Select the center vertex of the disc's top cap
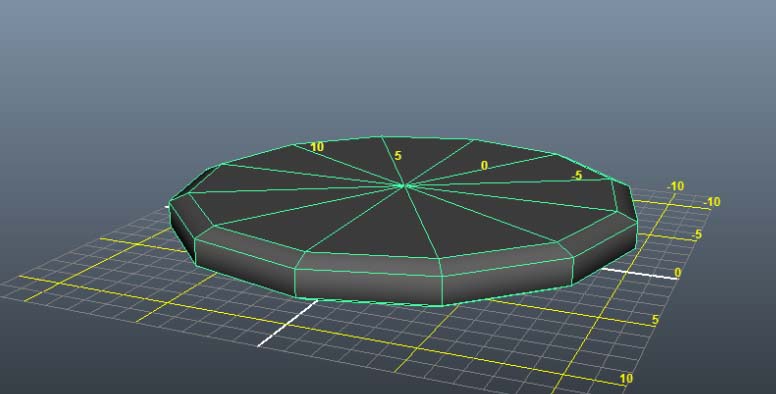This screenshot has height=394, width=776. point(404,186)
